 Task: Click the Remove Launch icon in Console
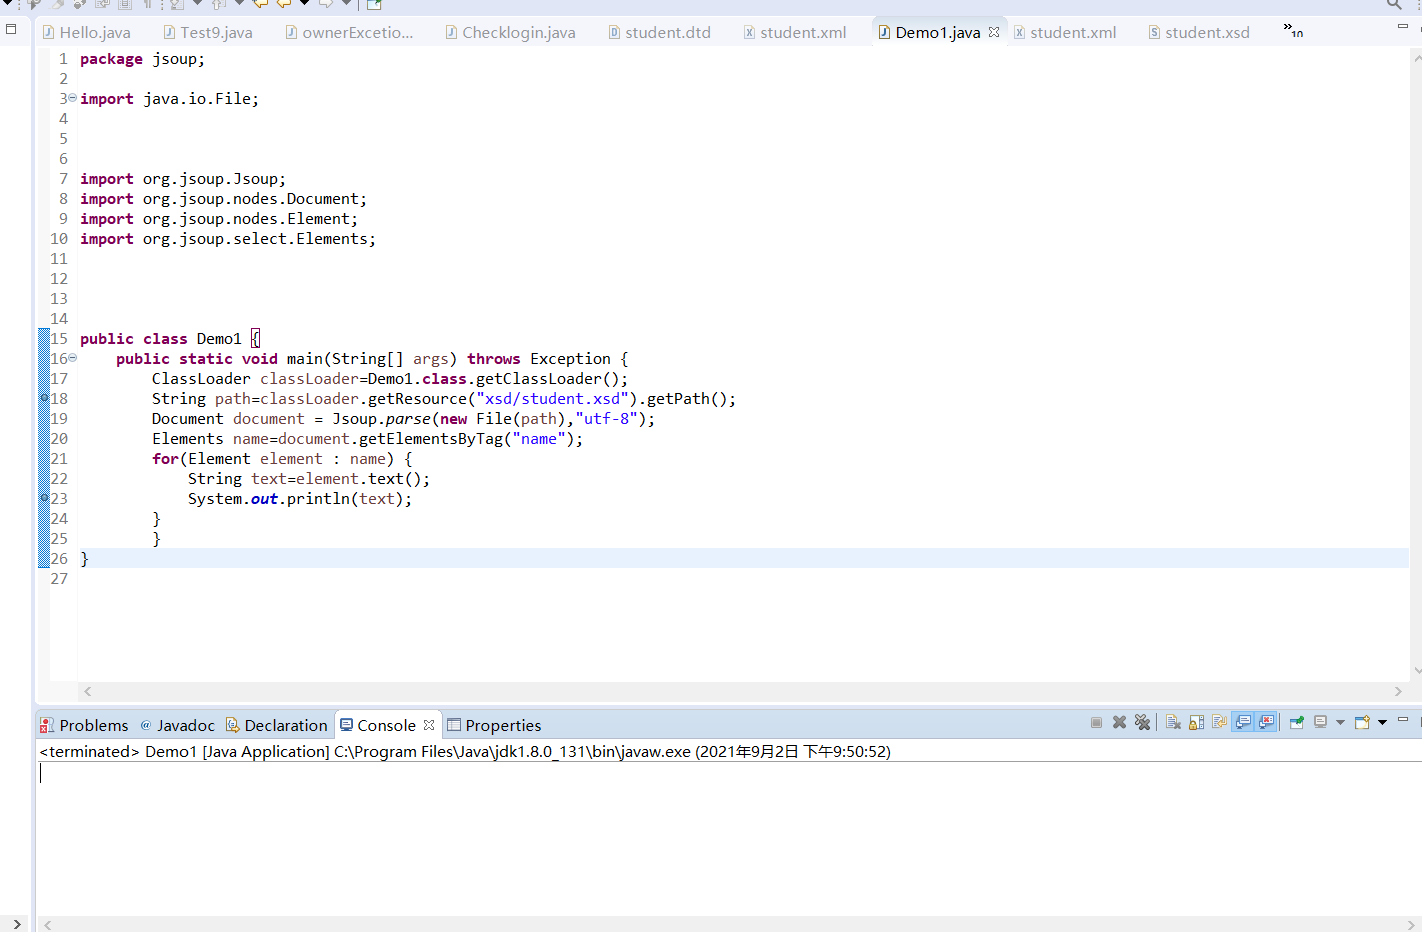pos(1120,722)
